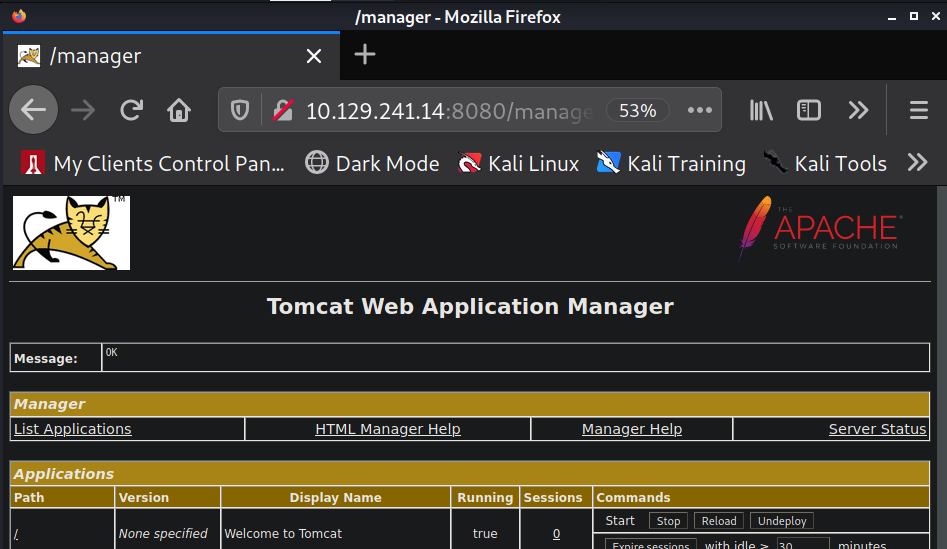
Task: Open My Clients Control Panel bookmark
Action: pyautogui.click(x=153, y=164)
